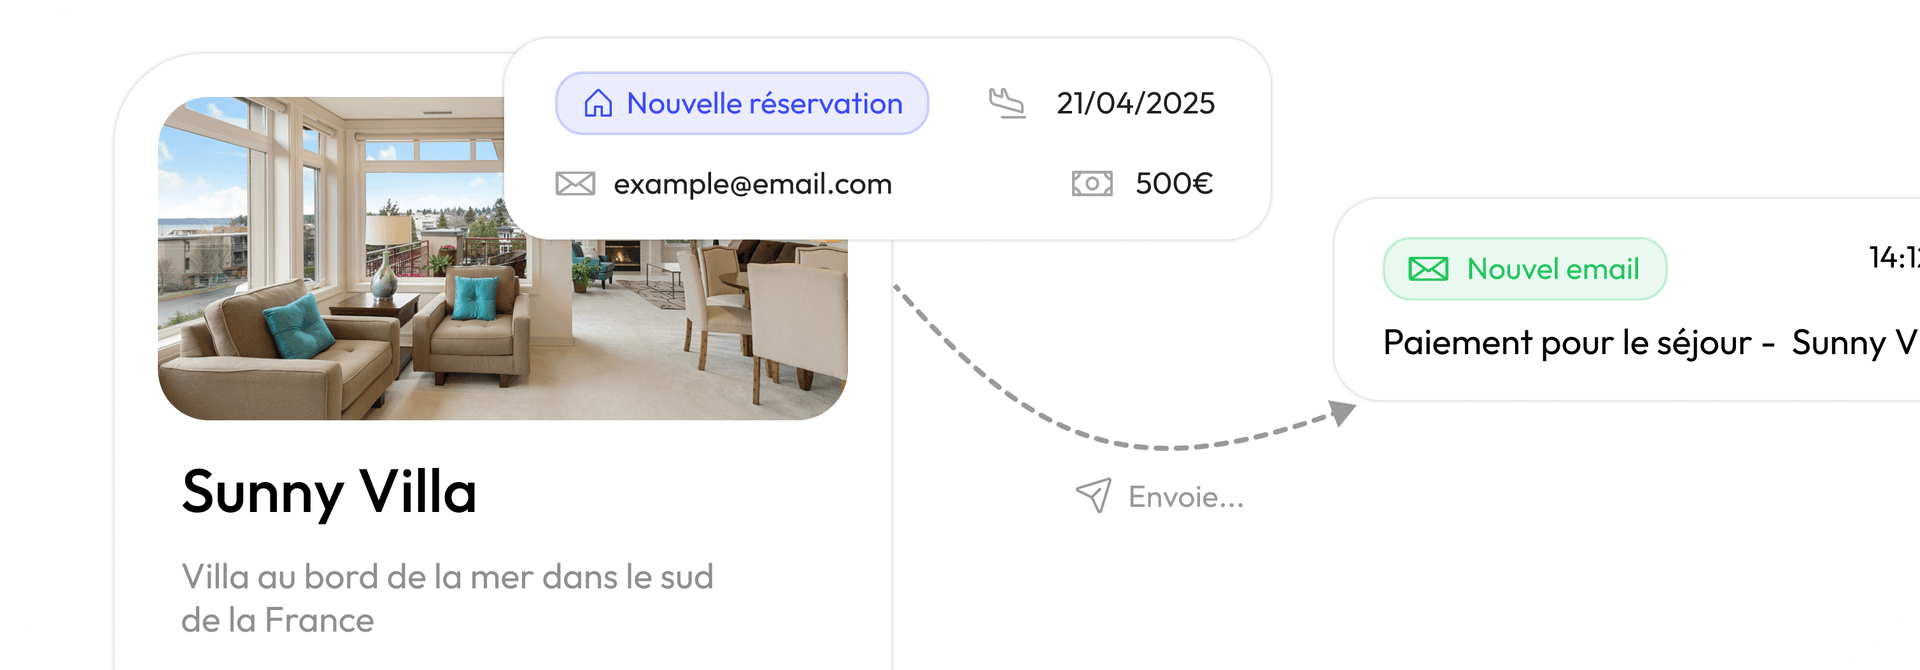Click the example@email.com address
Image resolution: width=1920 pixels, height=670 pixels.
(752, 184)
